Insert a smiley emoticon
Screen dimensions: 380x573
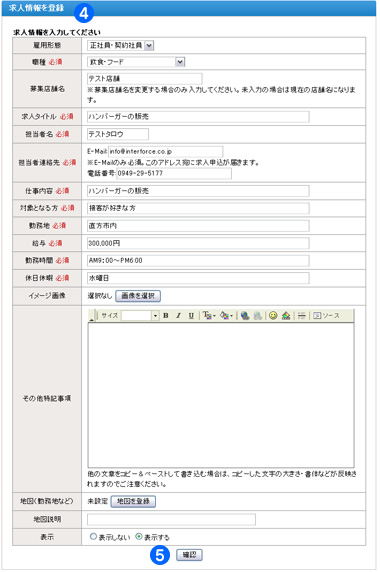(x=273, y=316)
